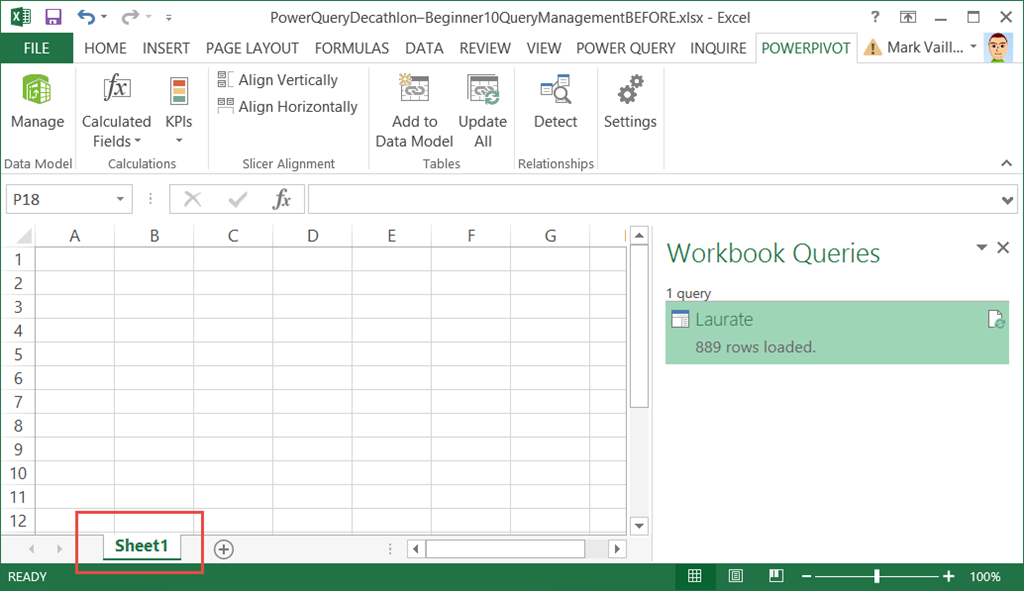The height and width of the screenshot is (591, 1024).
Task: Click the zoom slider handle
Action: [877, 576]
